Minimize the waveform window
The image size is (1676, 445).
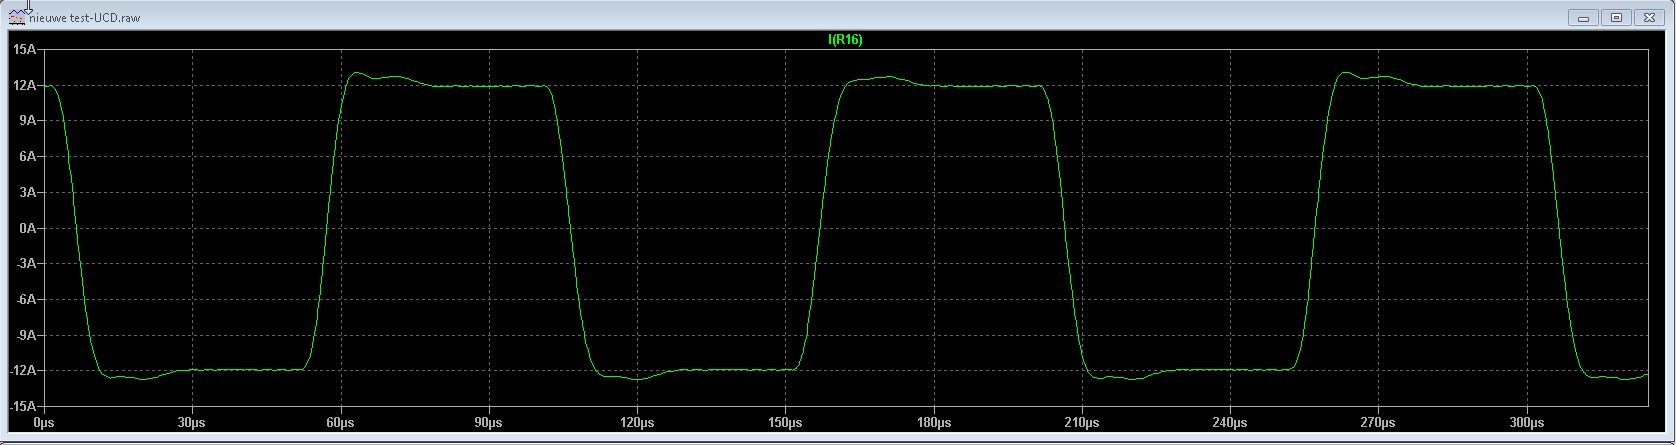(x=1583, y=17)
